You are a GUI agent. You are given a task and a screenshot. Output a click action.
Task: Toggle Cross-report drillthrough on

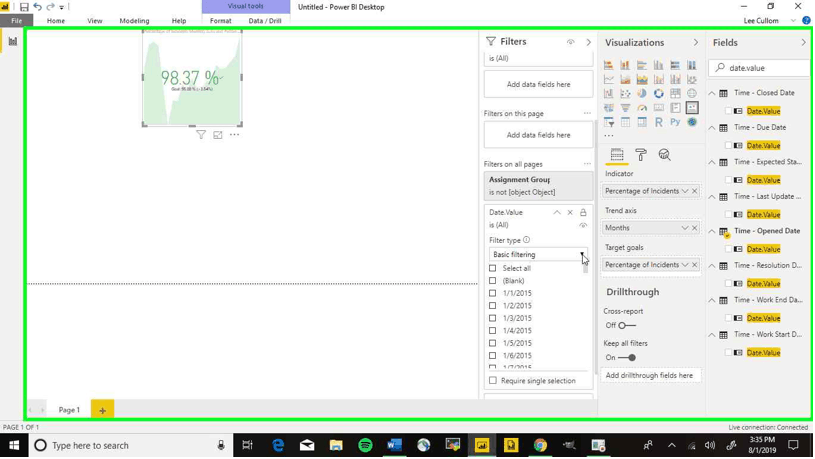click(626, 325)
